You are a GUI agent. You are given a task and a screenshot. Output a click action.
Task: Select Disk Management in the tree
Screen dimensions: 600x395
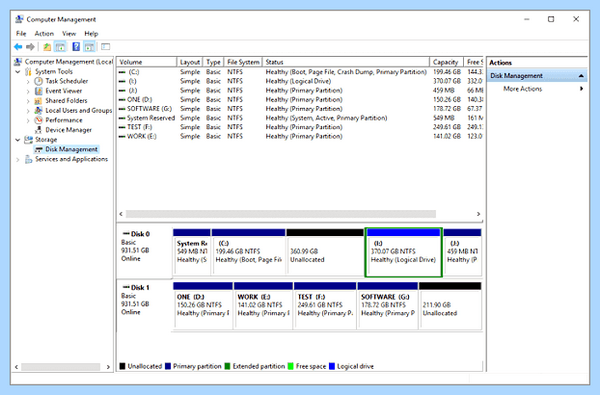pyautogui.click(x=71, y=149)
